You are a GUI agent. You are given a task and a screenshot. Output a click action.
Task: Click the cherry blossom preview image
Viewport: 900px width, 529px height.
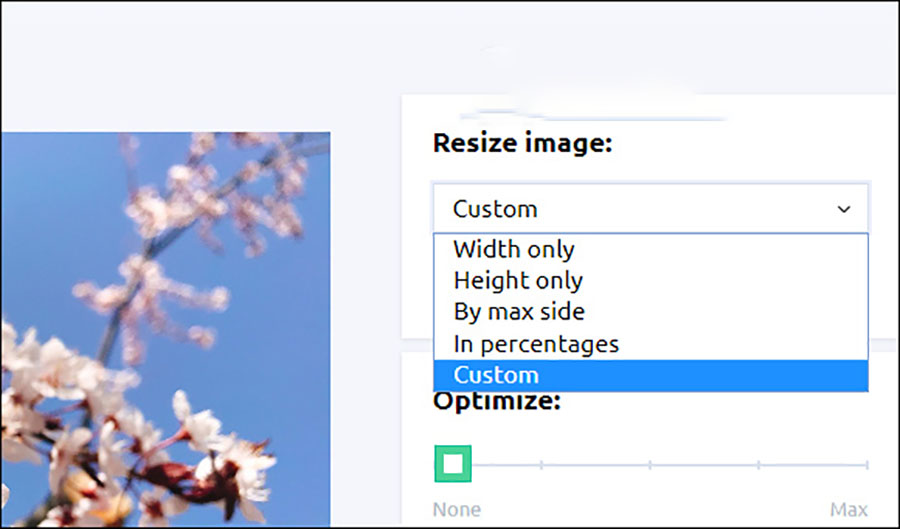[165, 330]
